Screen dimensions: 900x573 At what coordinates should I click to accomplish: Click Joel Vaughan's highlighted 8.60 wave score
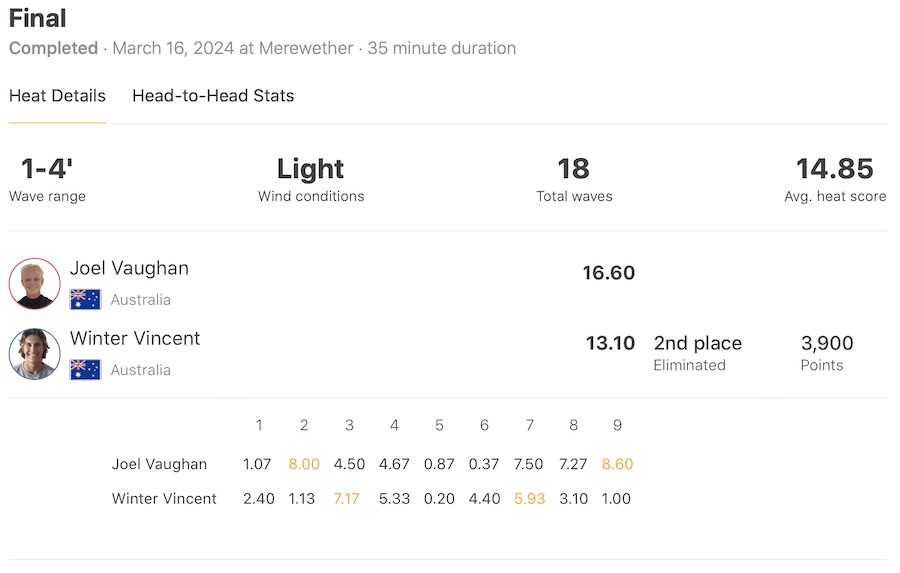click(x=616, y=464)
